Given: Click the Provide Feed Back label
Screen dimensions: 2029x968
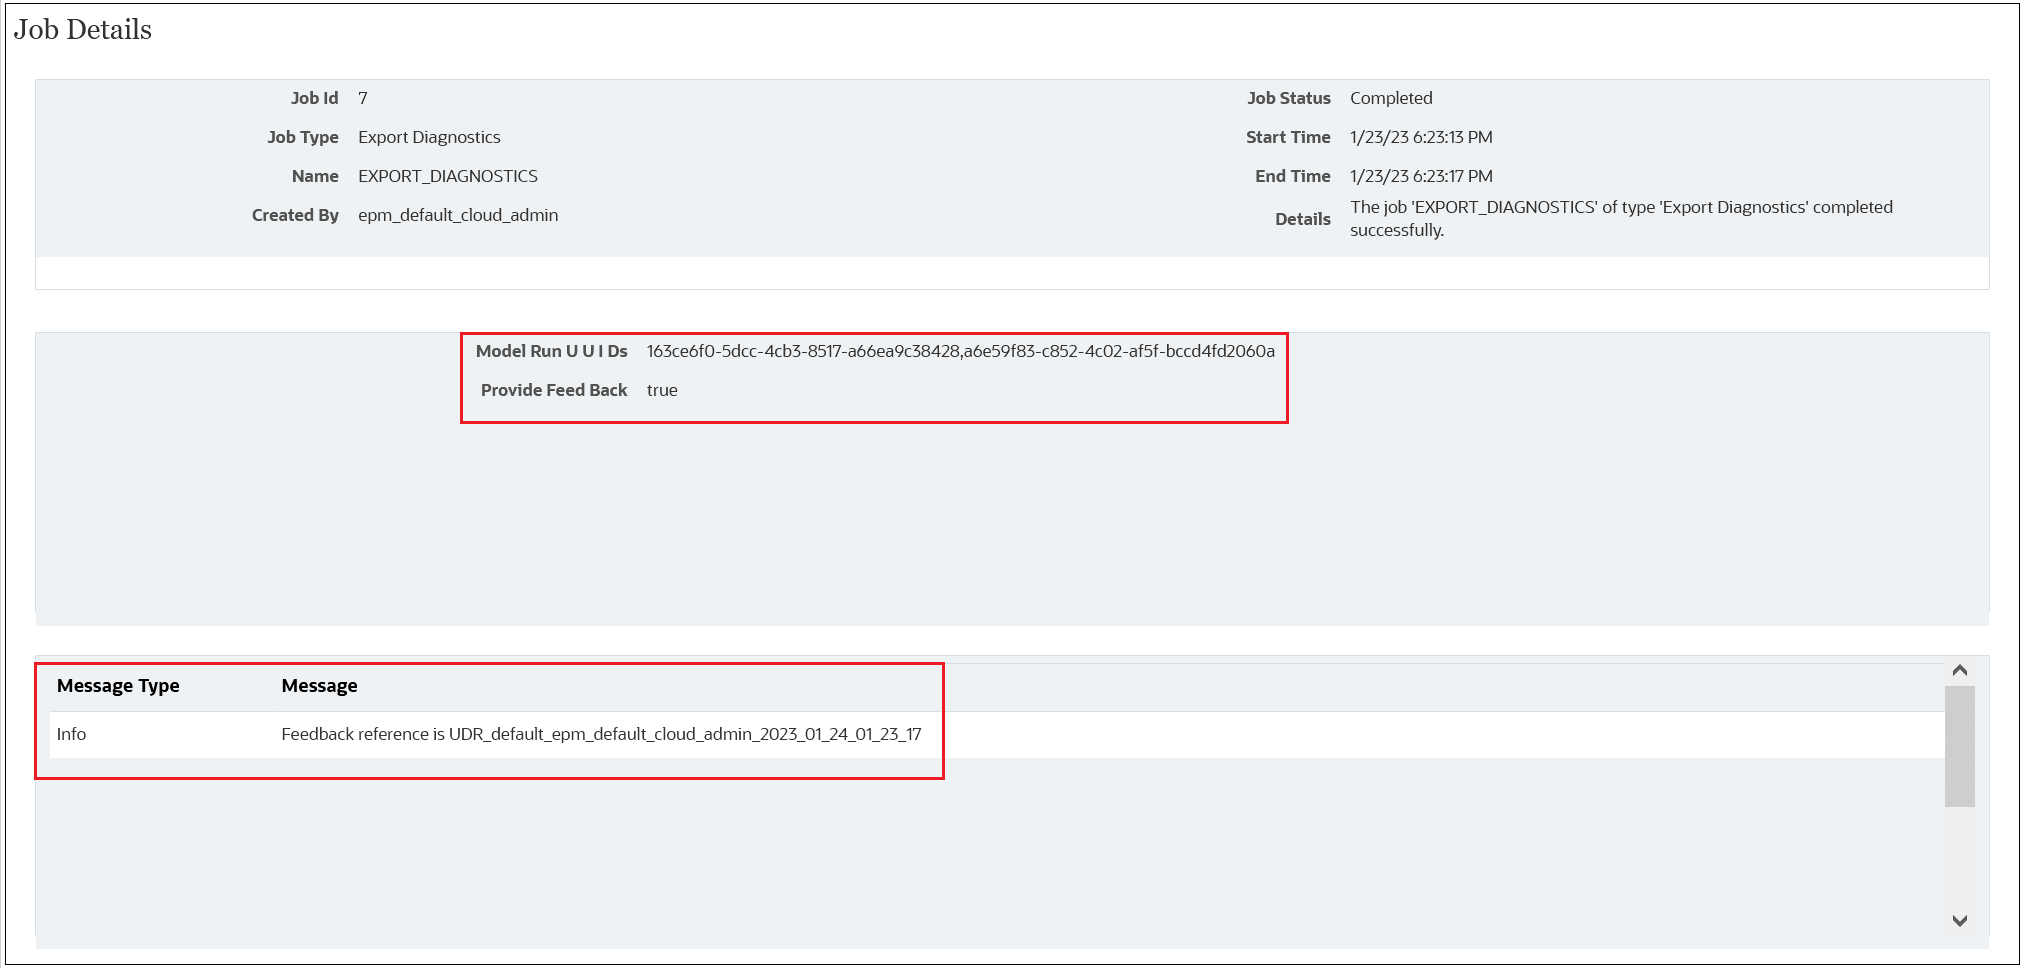Looking at the screenshot, I should [x=553, y=390].
